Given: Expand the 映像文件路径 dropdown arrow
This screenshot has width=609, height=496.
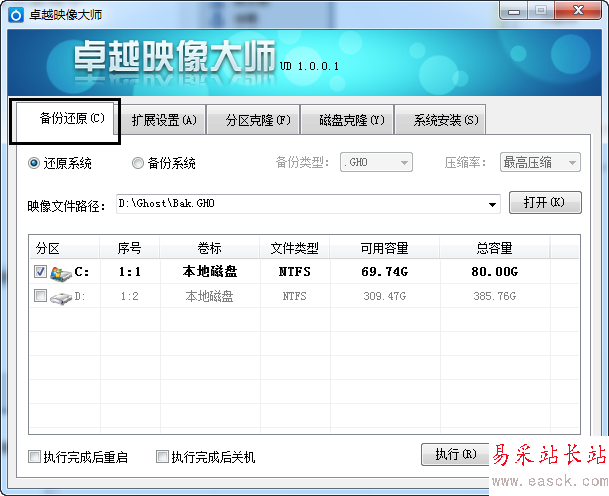Looking at the screenshot, I should [492, 204].
